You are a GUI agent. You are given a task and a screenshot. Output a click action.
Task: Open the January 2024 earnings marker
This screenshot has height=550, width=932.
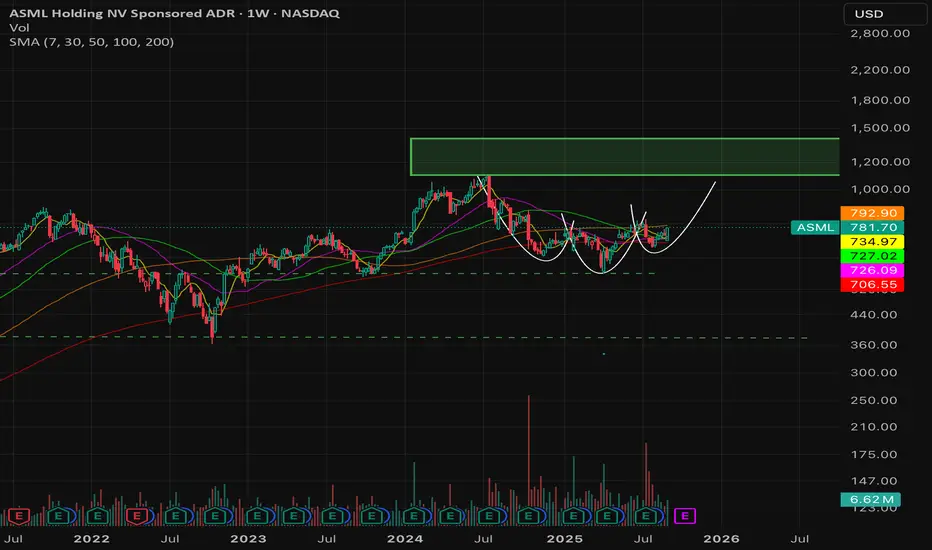tap(414, 516)
